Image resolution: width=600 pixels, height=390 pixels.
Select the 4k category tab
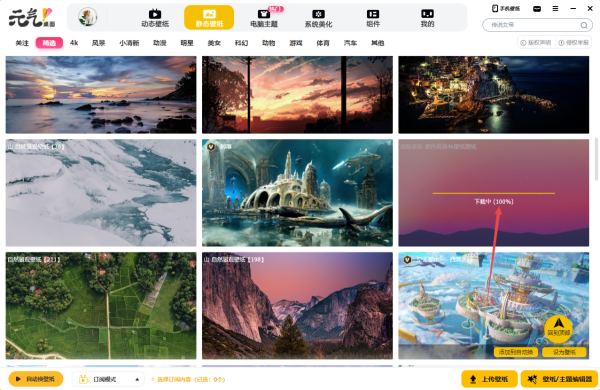74,43
